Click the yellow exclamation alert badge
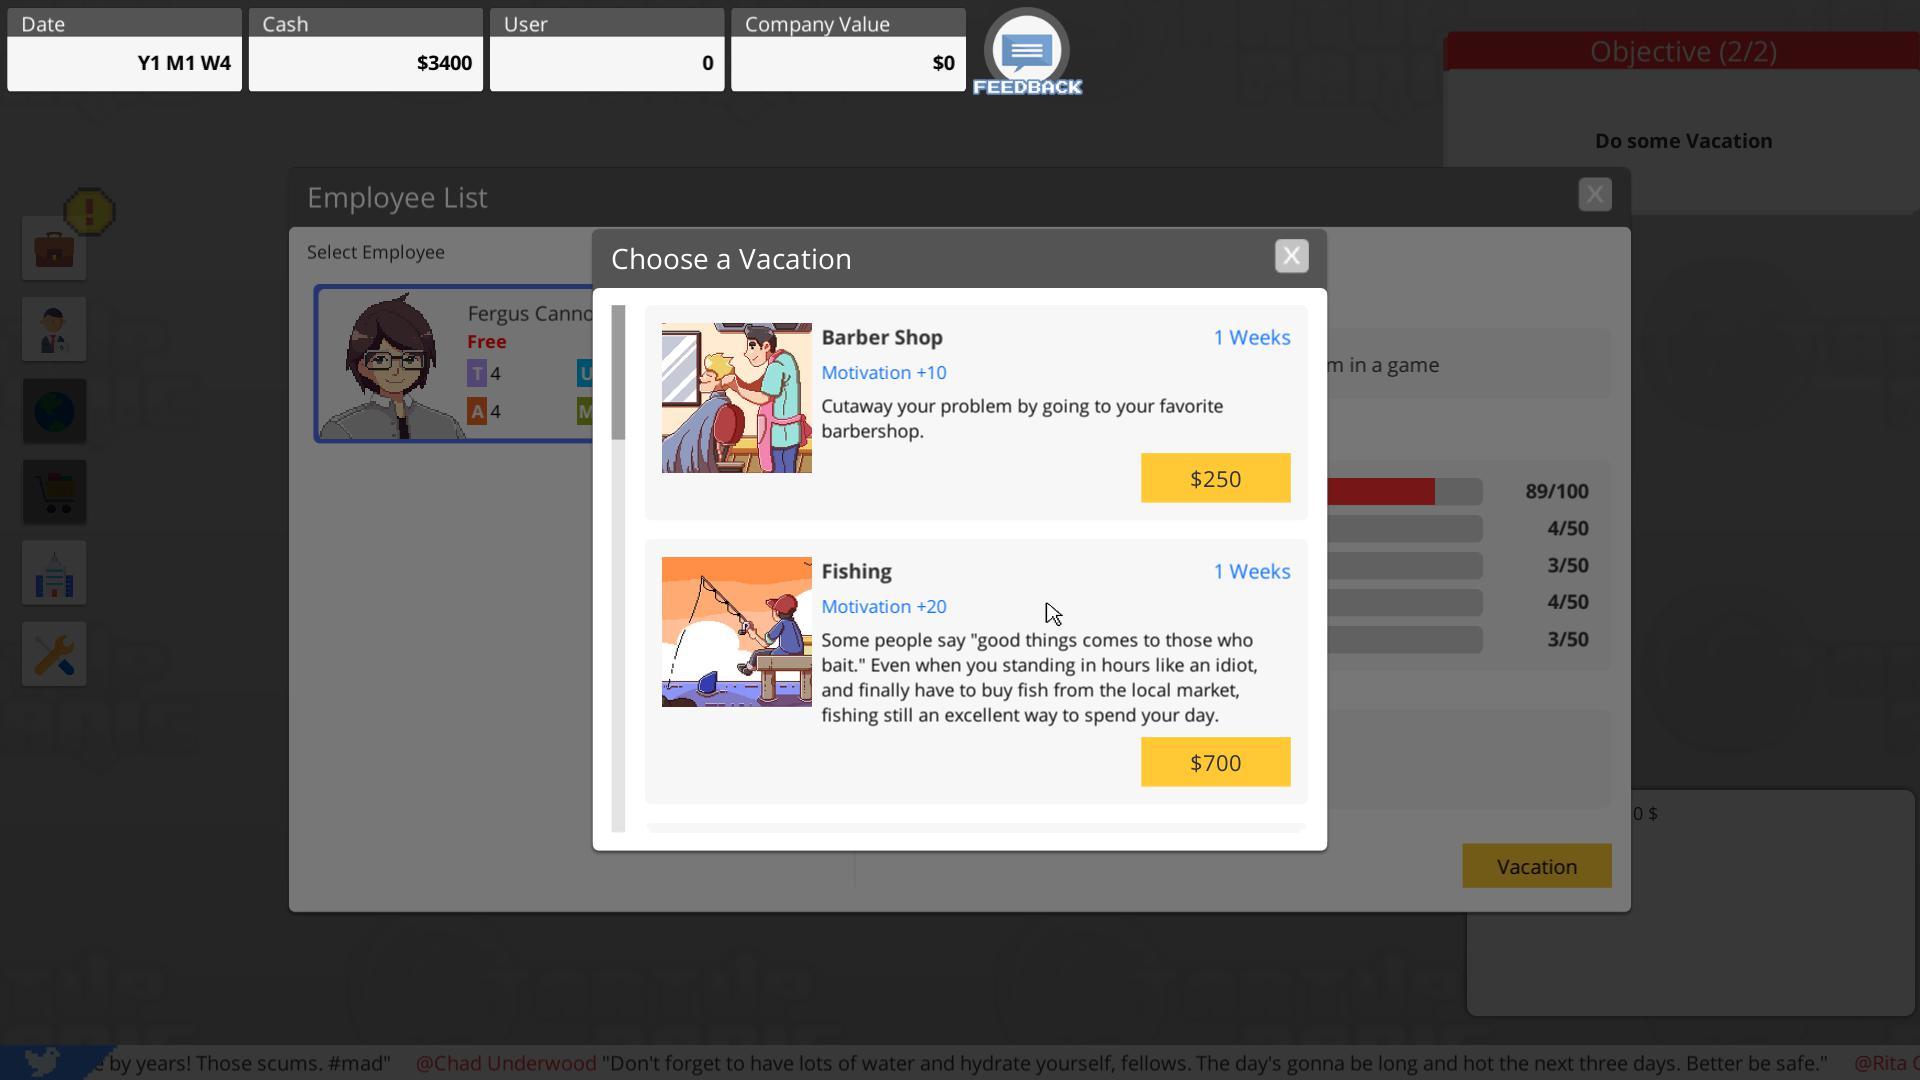1920x1080 pixels. point(89,212)
